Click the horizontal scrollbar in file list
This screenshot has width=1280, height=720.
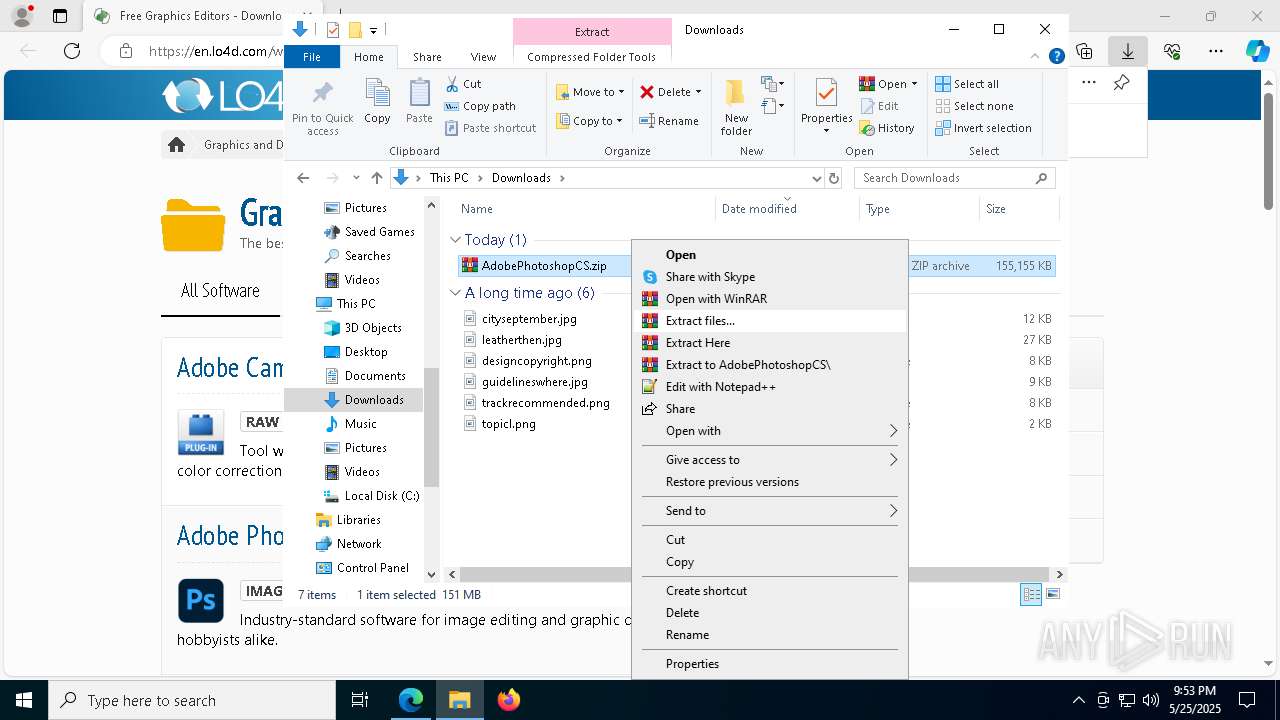pyautogui.click(x=755, y=574)
